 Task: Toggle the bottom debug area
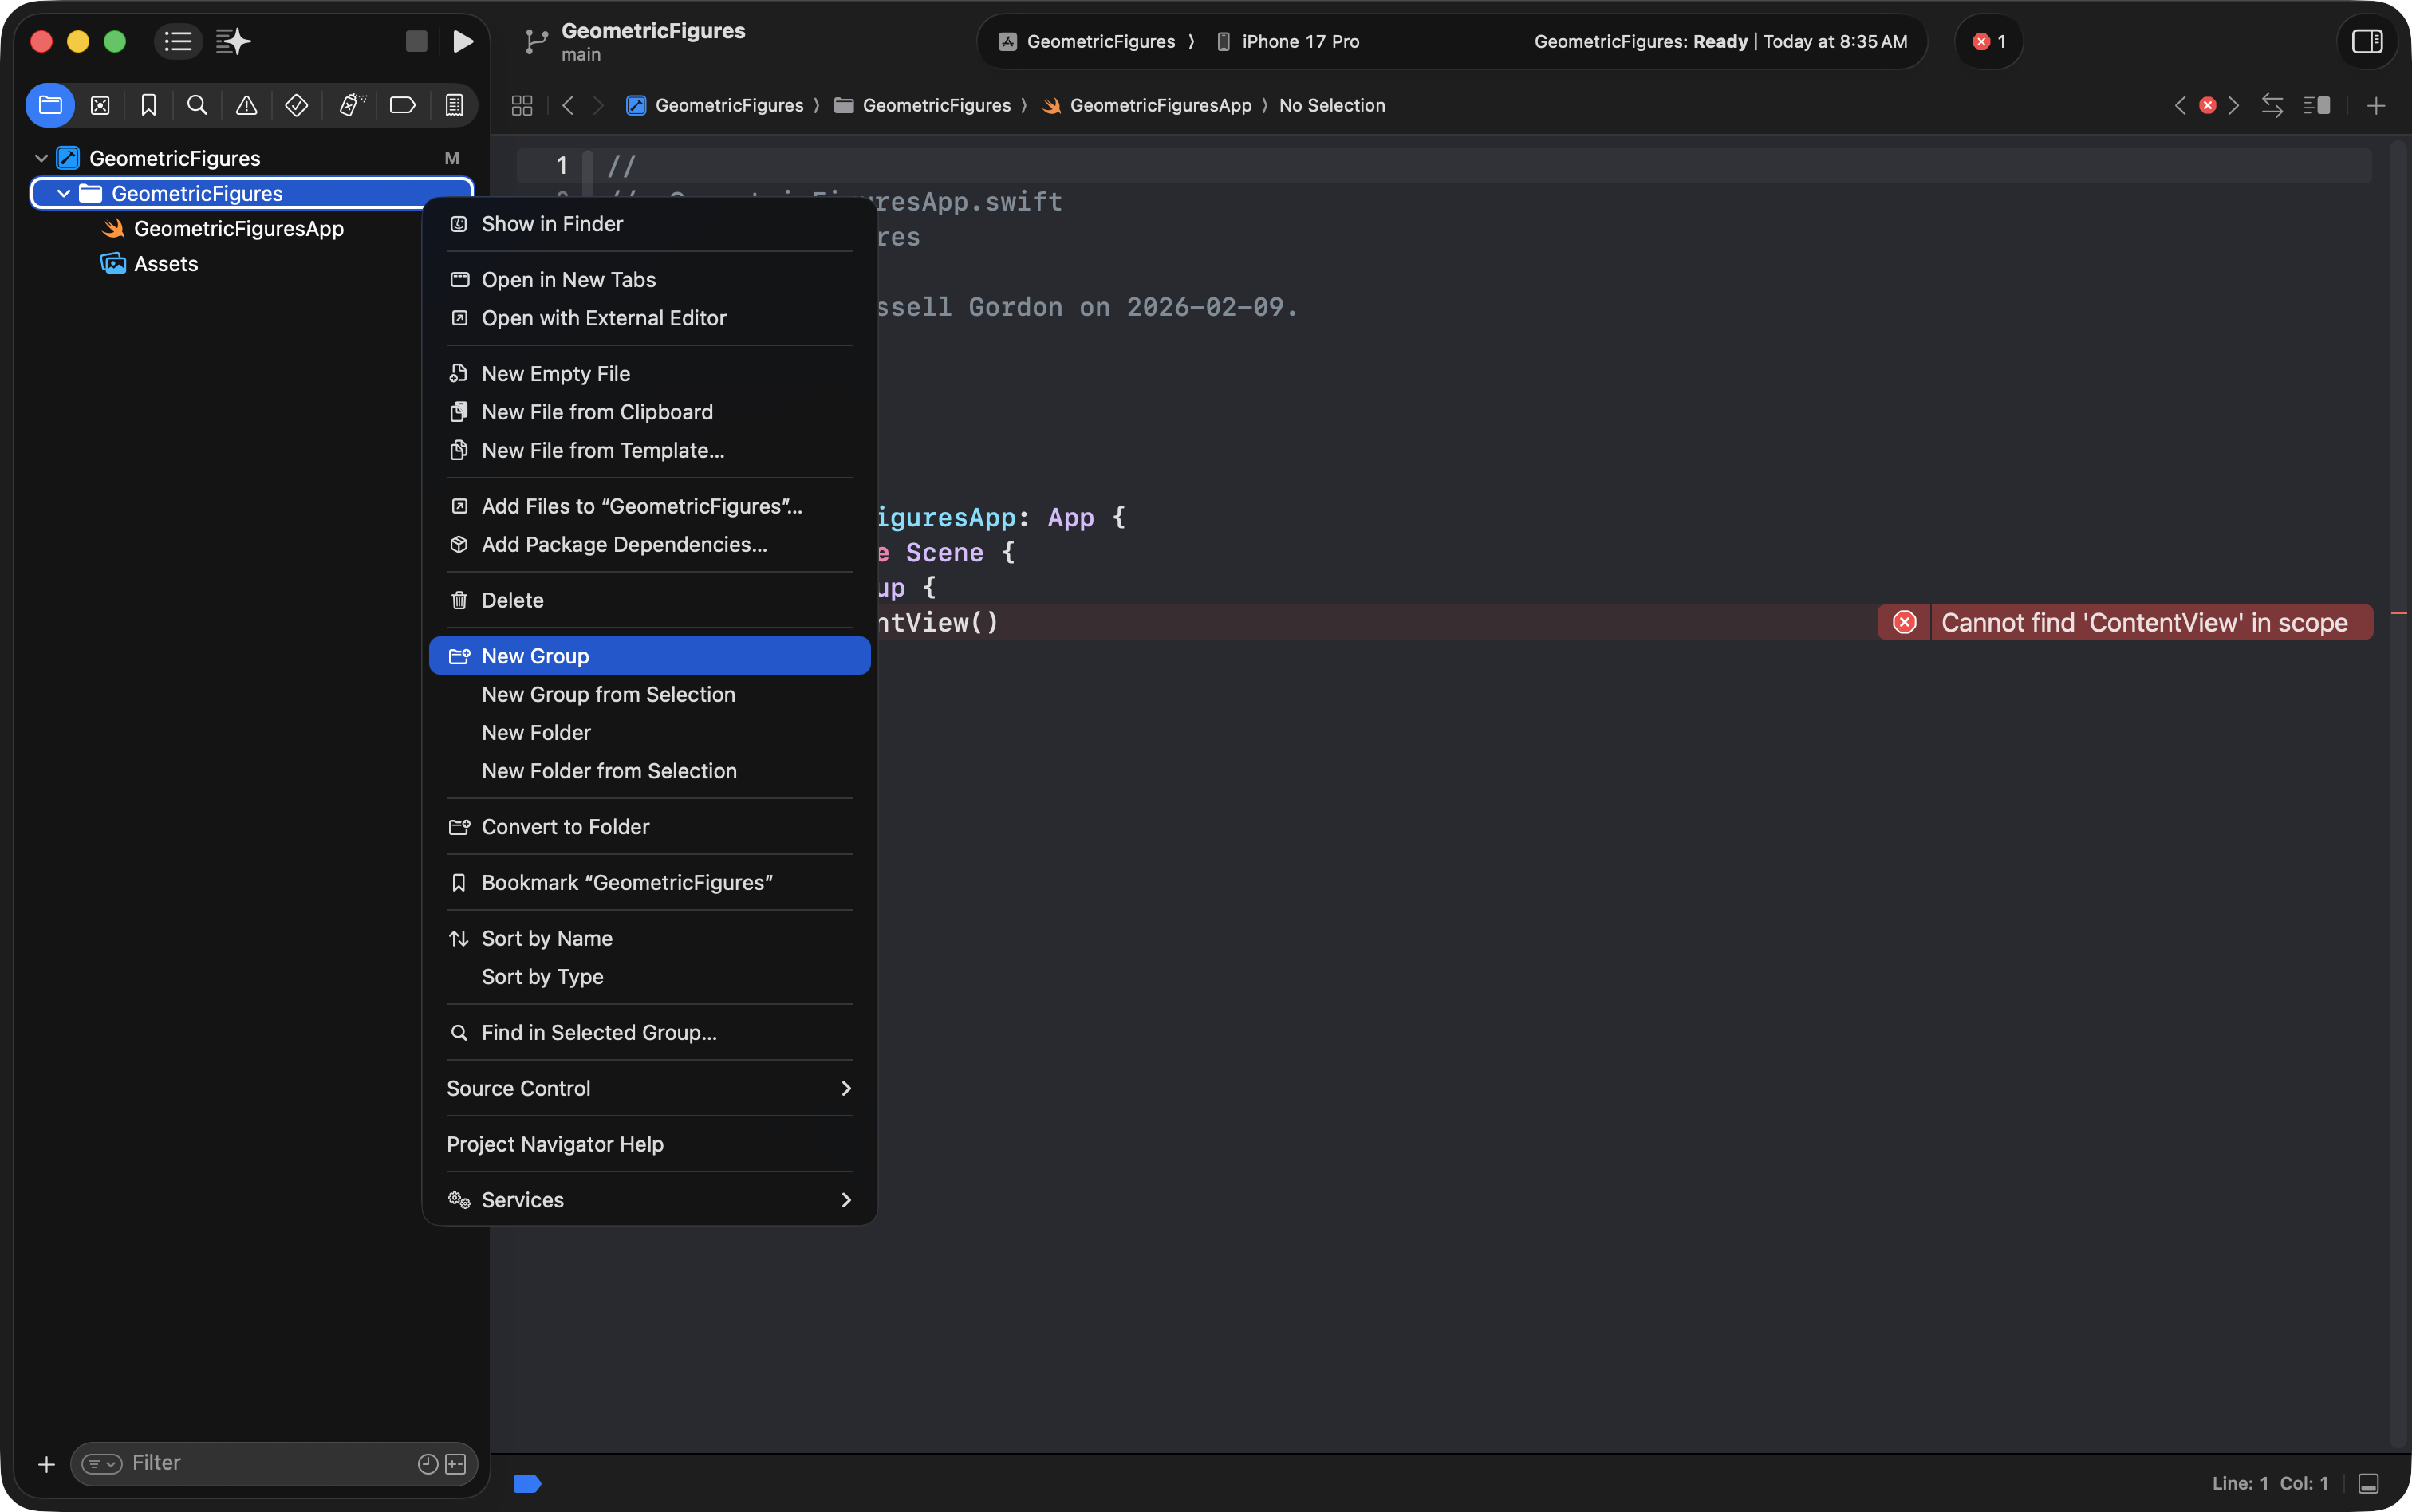click(x=2369, y=1483)
